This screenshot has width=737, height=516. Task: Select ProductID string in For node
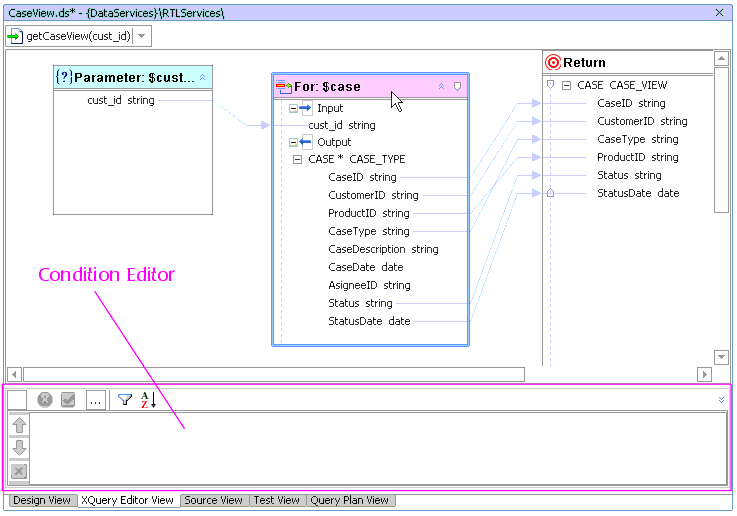pos(369,213)
